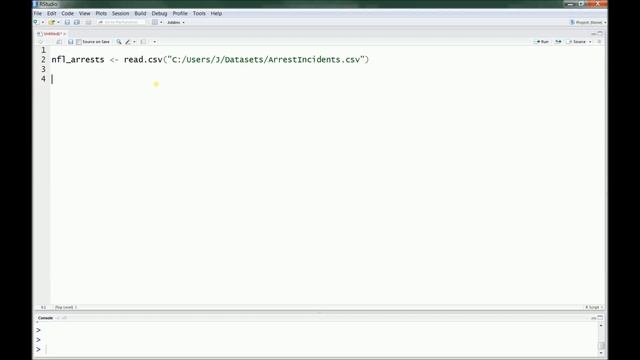Click the Source button

[577, 42]
